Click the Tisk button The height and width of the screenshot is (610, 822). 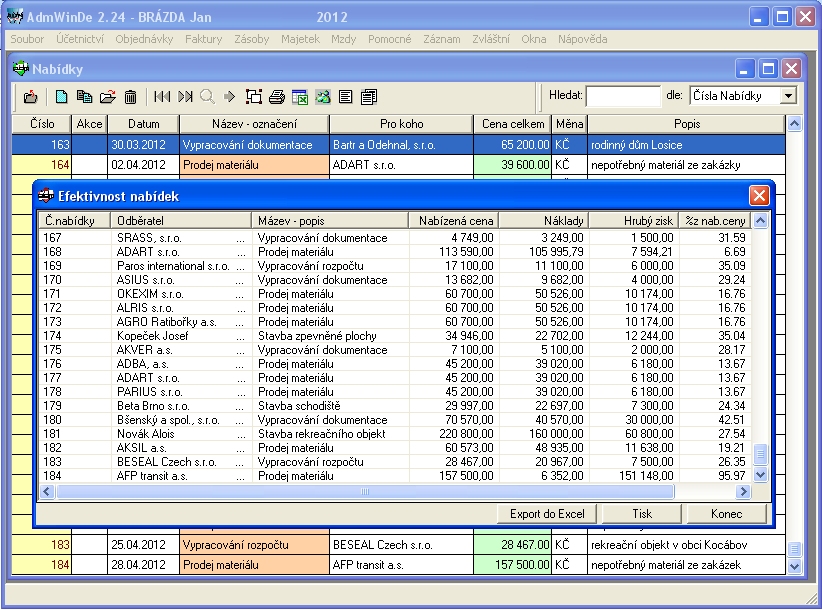pos(642,514)
